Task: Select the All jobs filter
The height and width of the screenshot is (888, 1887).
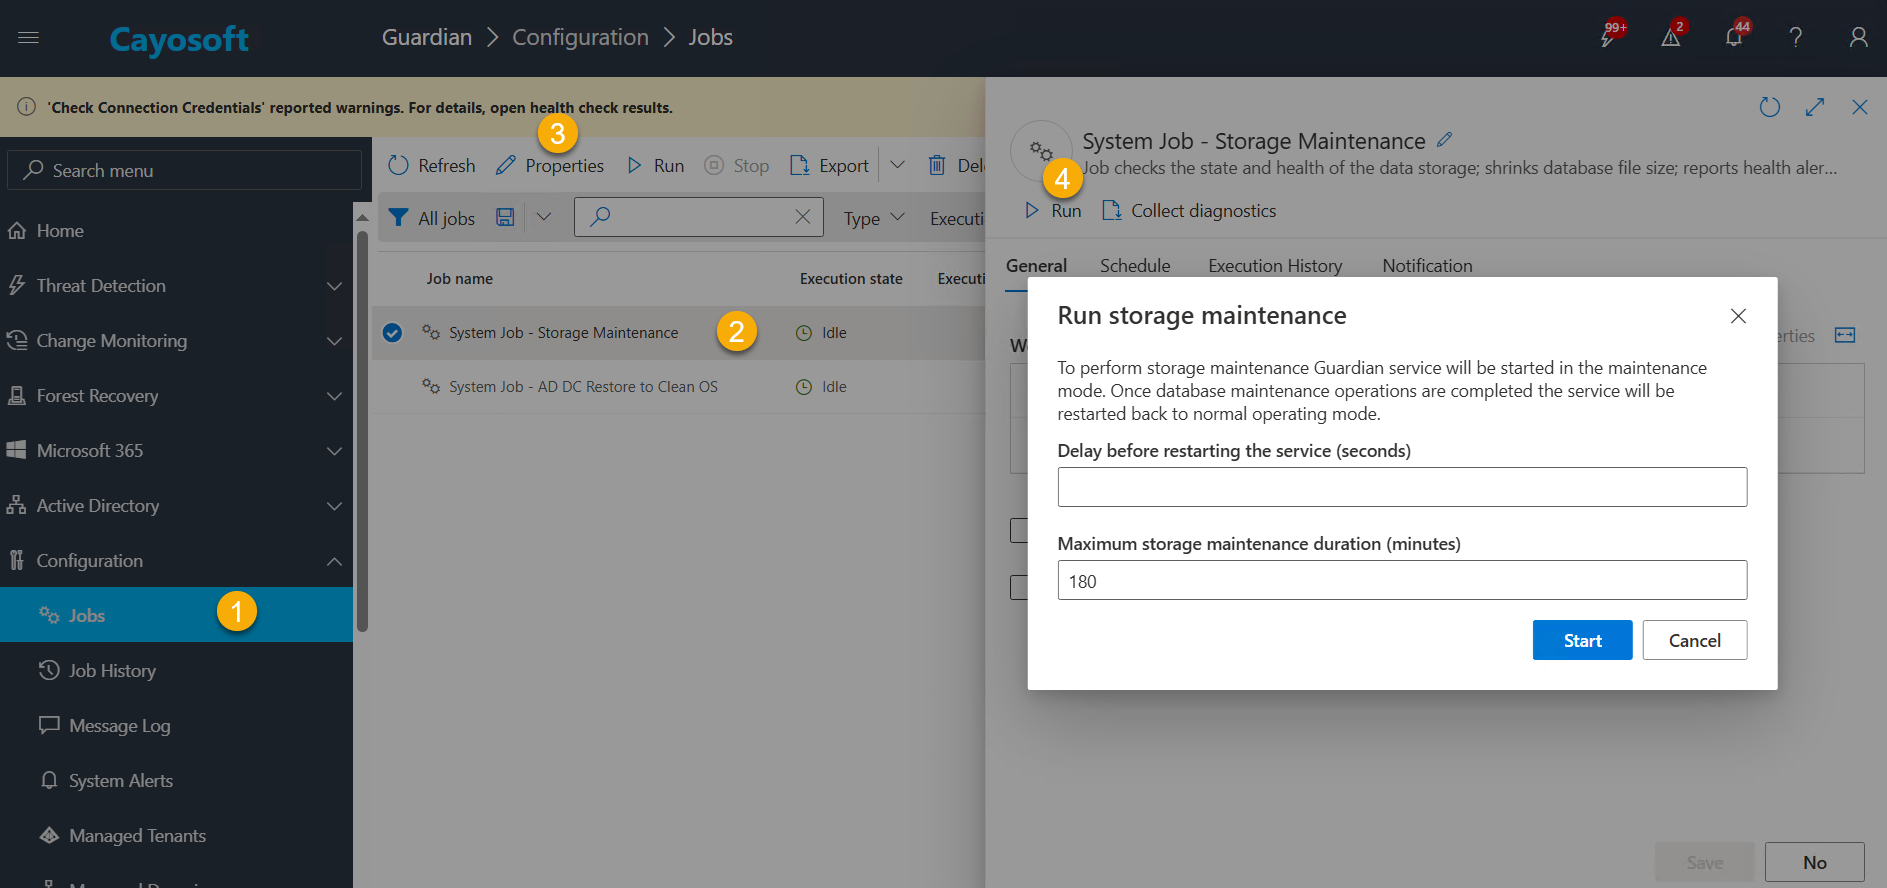Action: (x=432, y=218)
